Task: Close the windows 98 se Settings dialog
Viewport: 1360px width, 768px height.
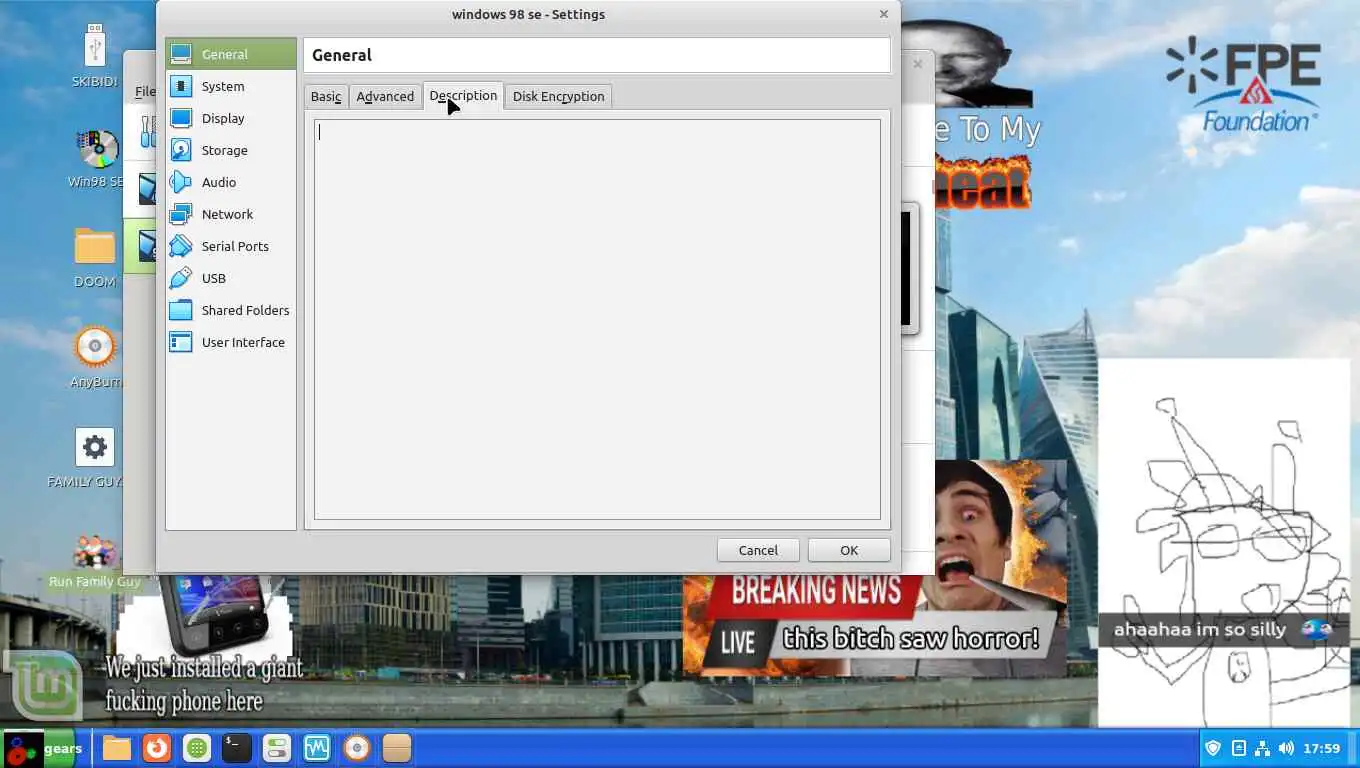Action: (883, 14)
